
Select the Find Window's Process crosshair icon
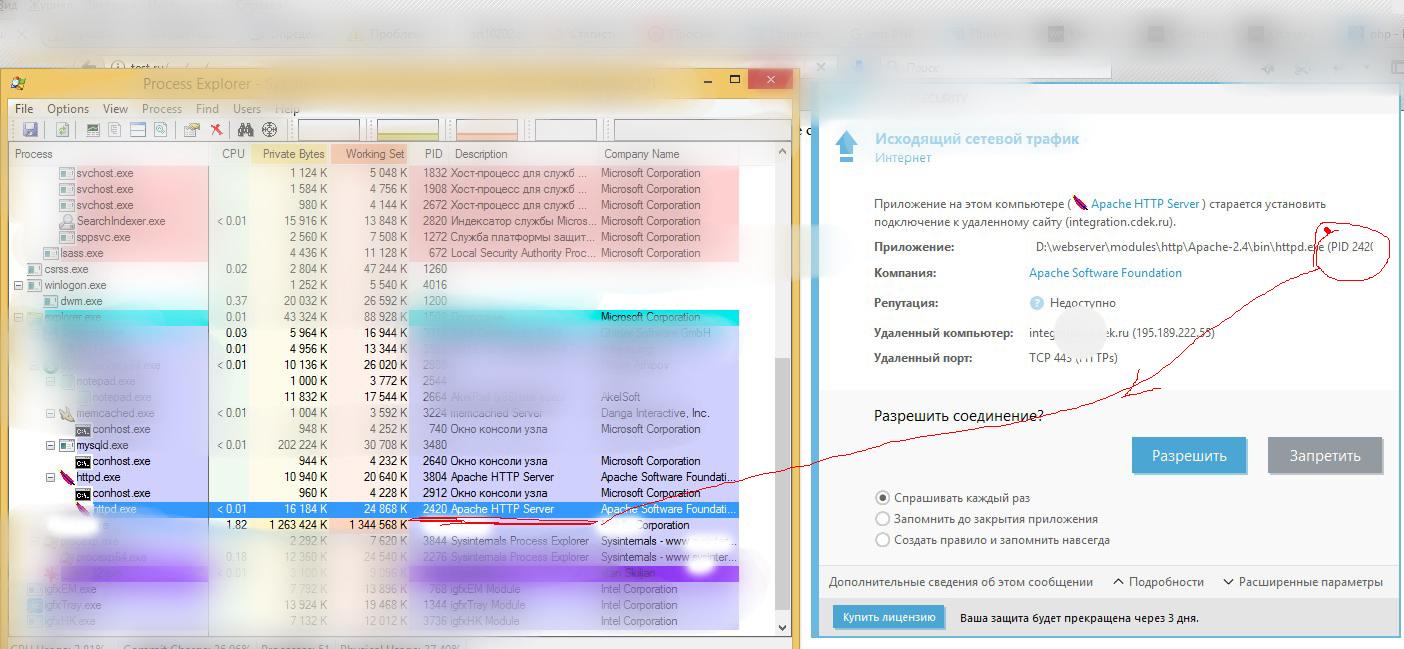tap(269, 130)
